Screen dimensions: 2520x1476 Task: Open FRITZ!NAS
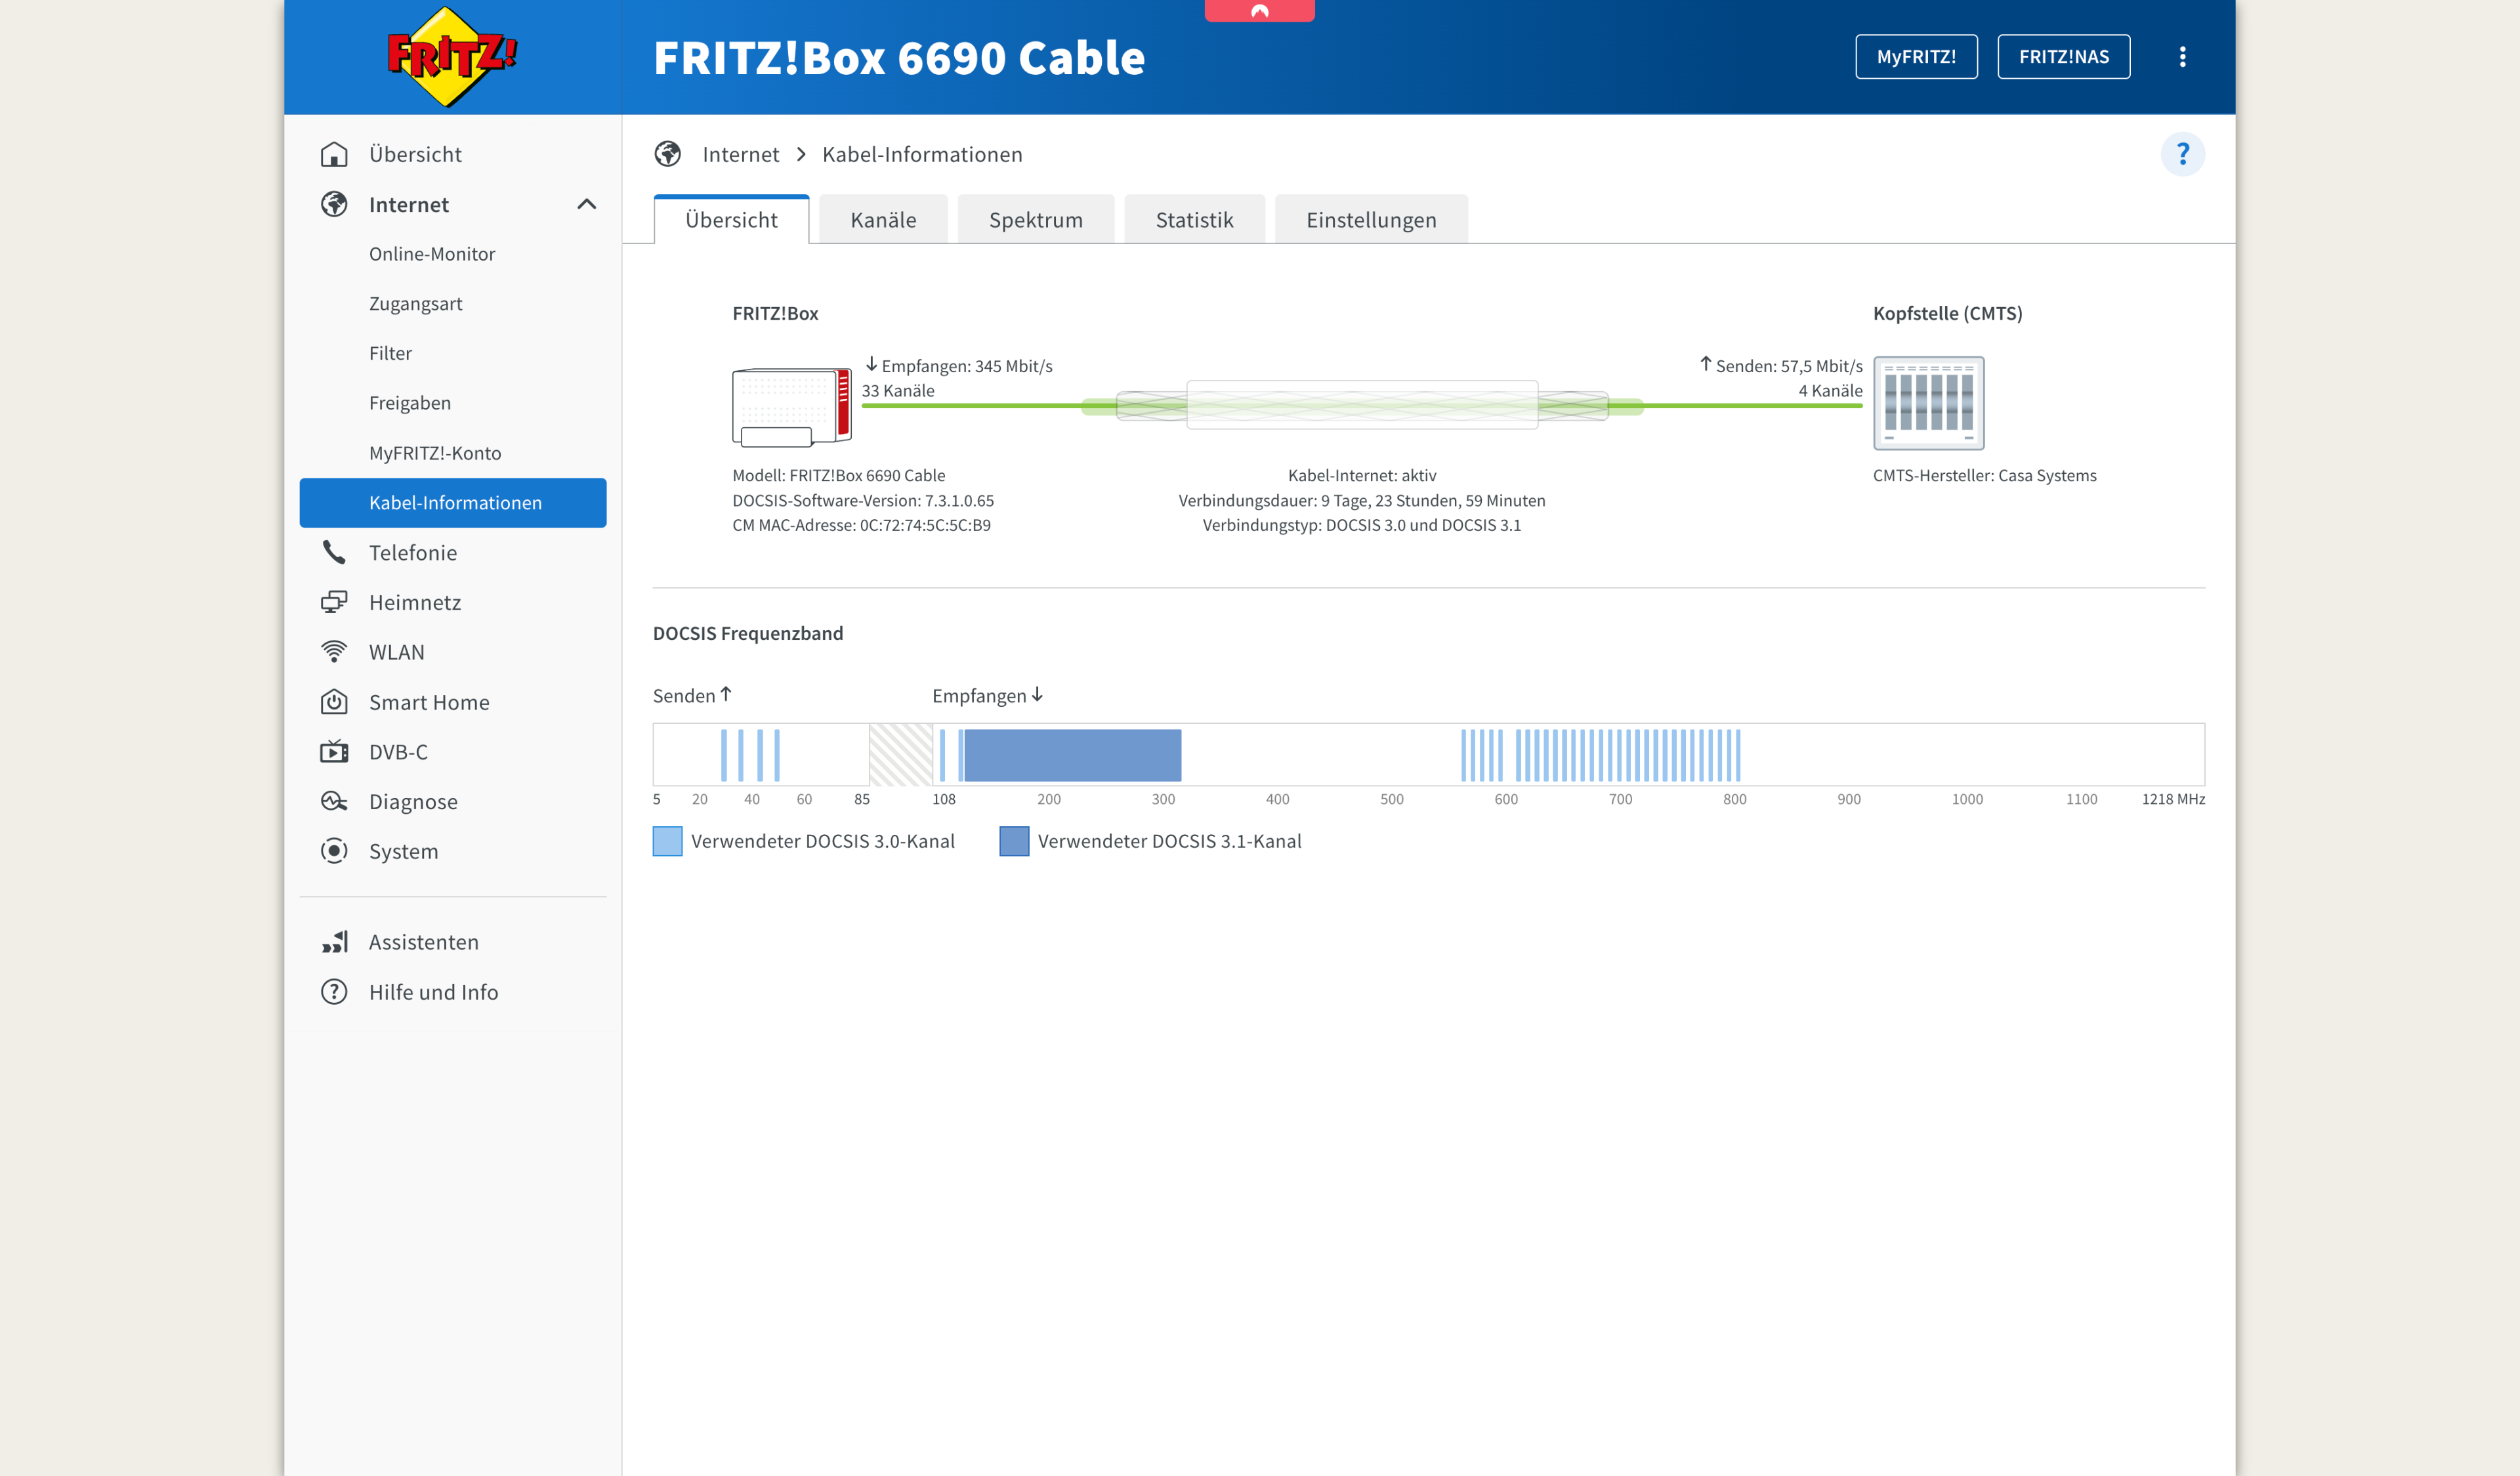pyautogui.click(x=2064, y=57)
